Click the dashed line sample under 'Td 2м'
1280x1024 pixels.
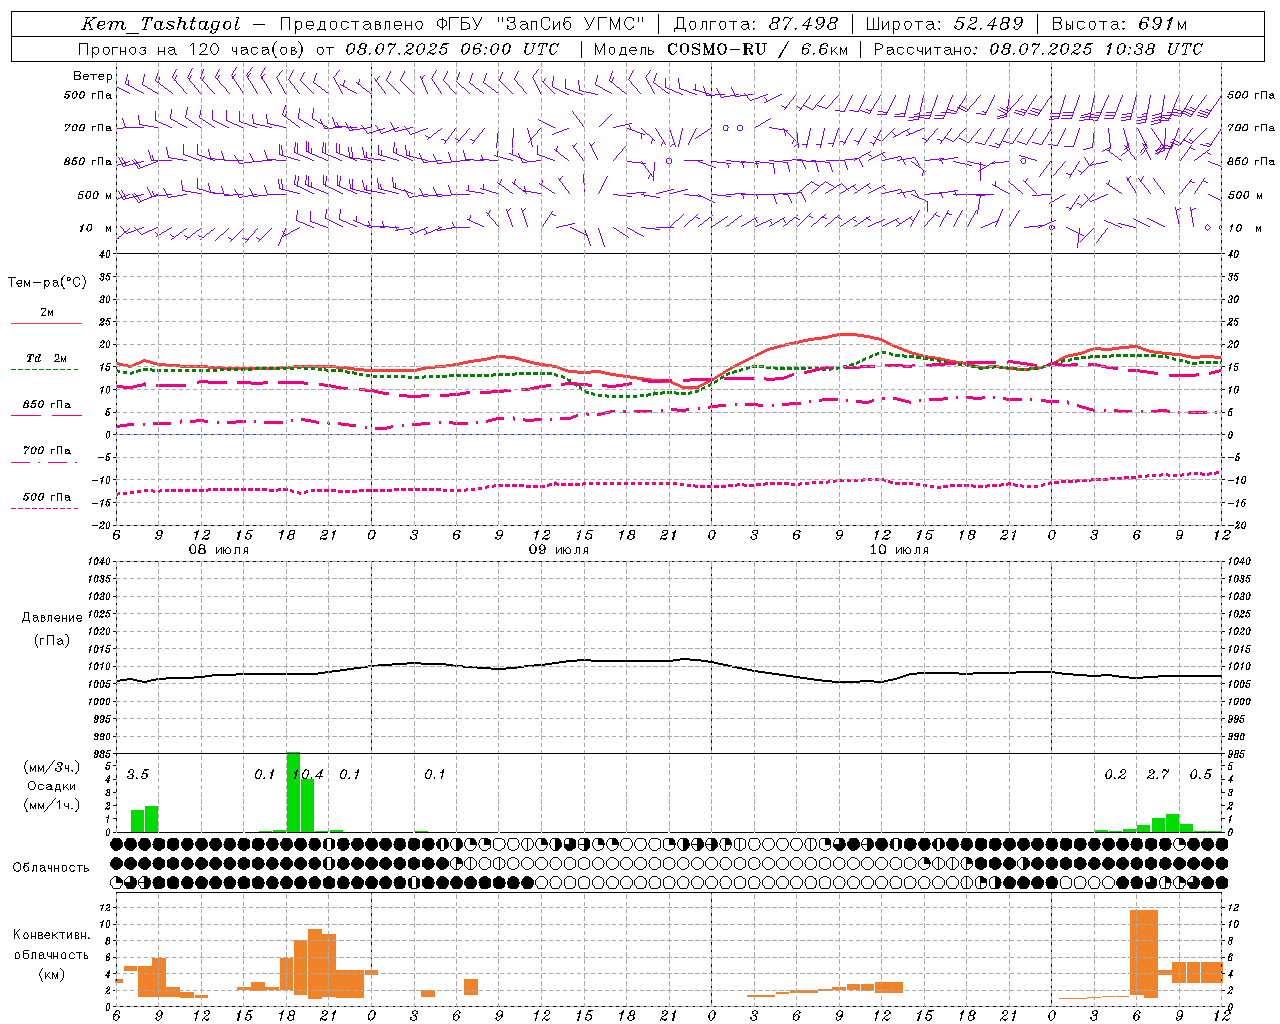coord(44,370)
